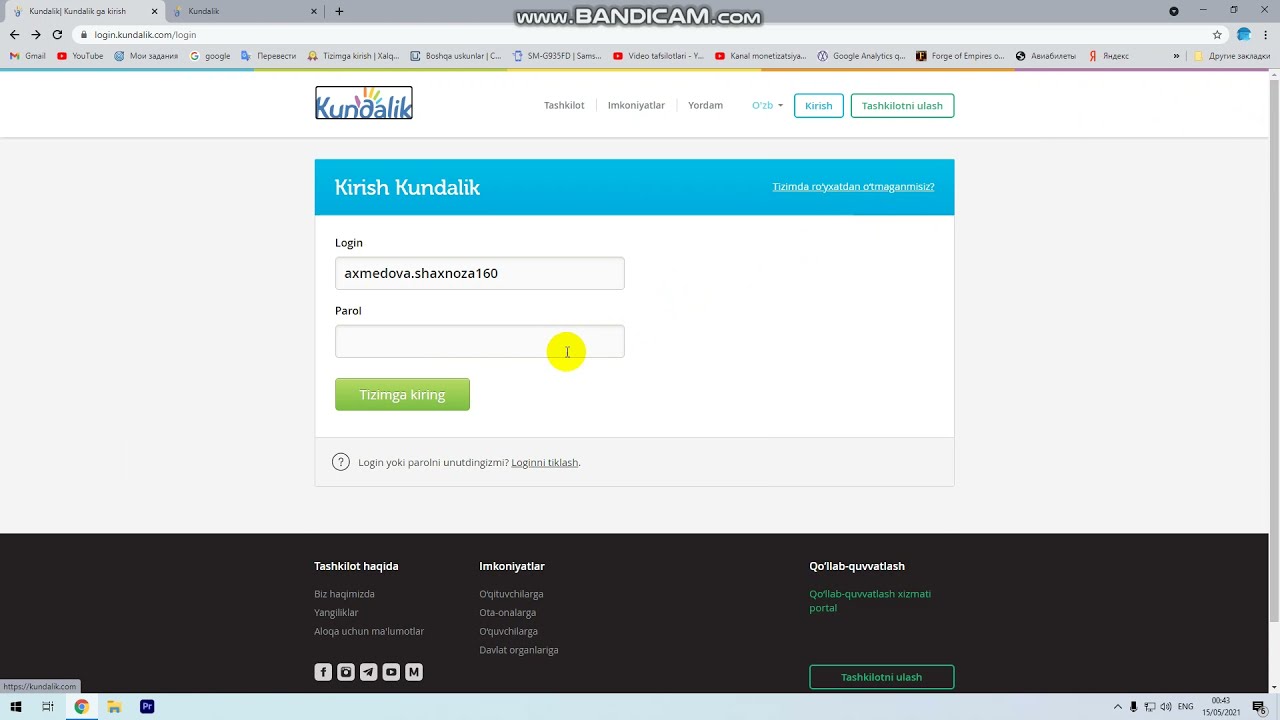
Task: Click the ENG language indicator
Action: point(1186,707)
